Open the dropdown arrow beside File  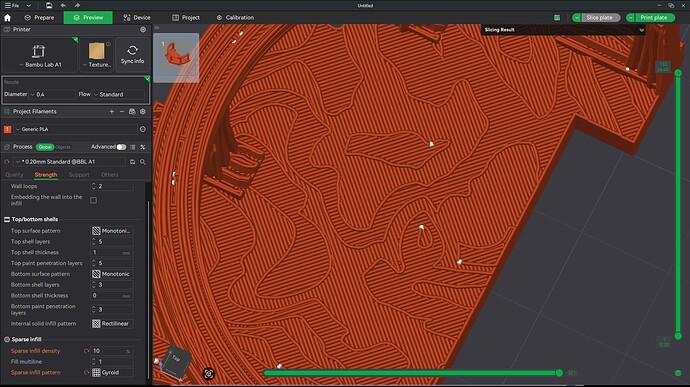29,5
